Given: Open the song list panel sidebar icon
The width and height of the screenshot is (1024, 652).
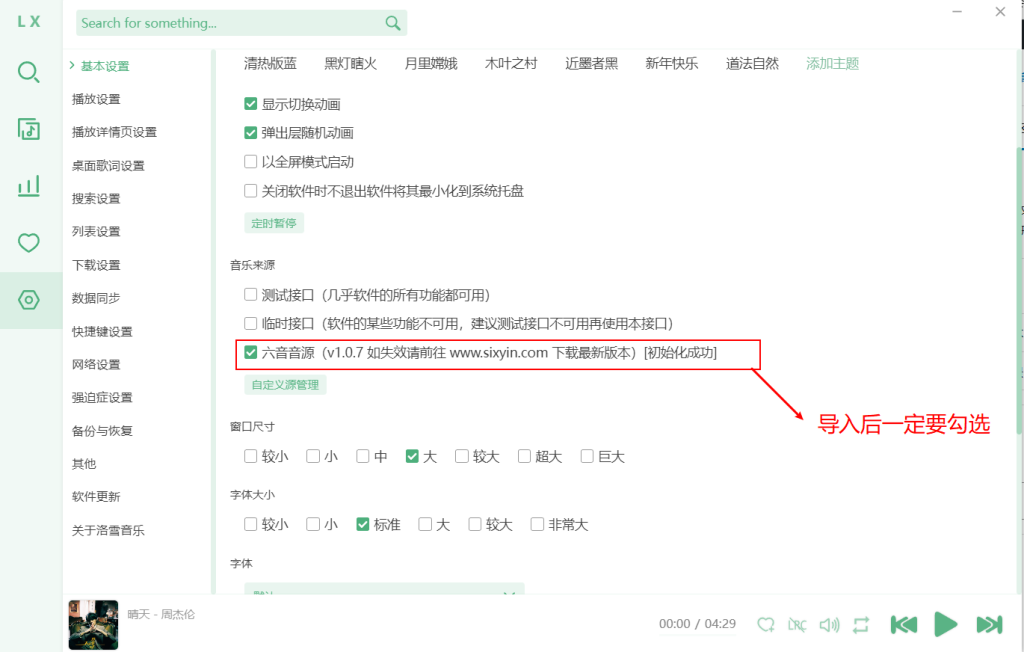Looking at the screenshot, I should tap(28, 128).
